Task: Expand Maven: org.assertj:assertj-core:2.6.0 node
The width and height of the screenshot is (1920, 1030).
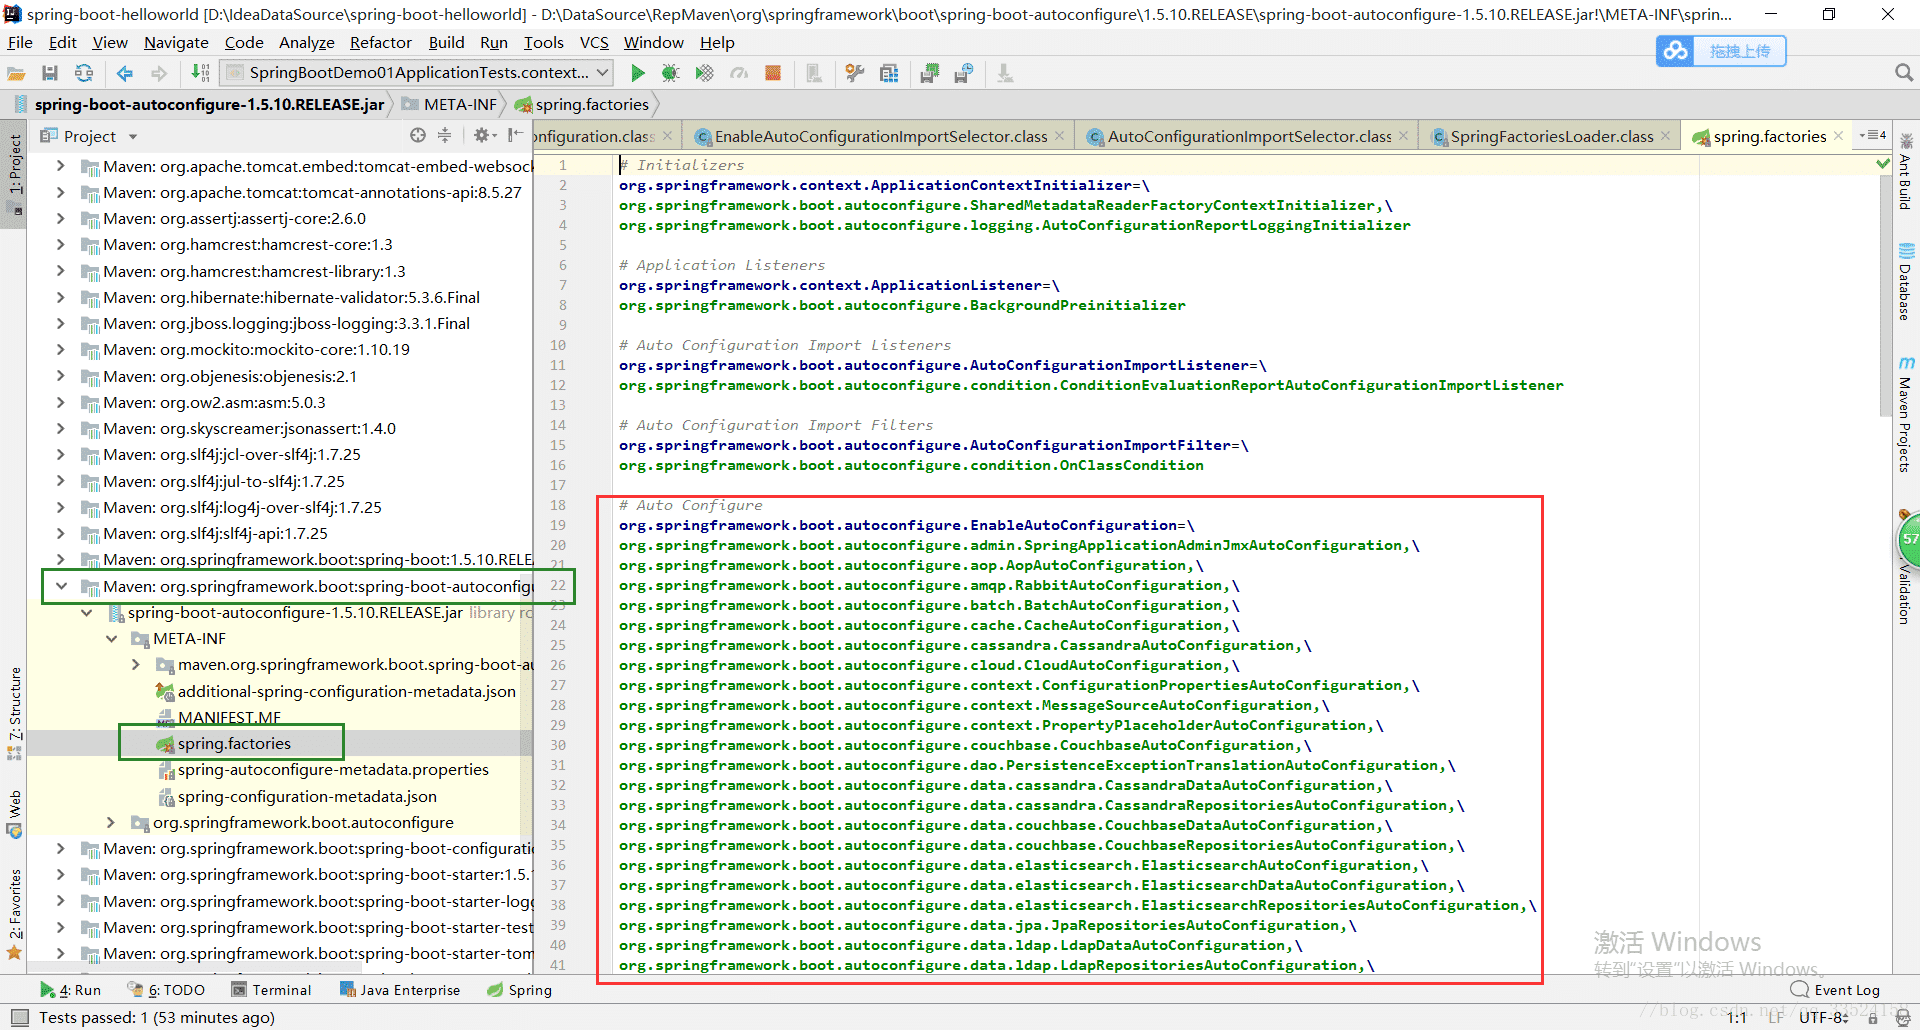Action: (x=61, y=218)
